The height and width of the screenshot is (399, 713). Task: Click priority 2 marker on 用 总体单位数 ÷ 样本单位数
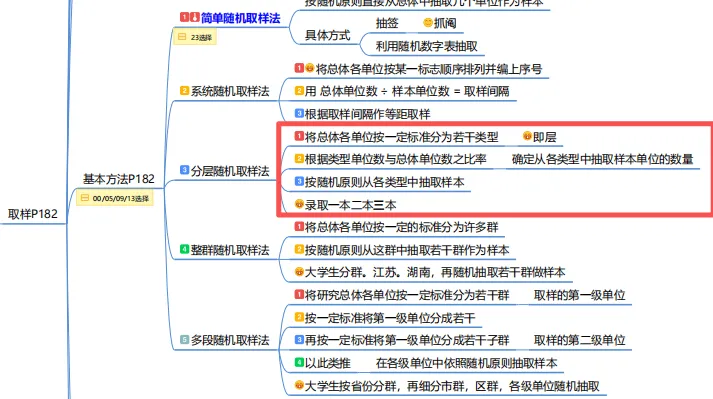[299, 91]
